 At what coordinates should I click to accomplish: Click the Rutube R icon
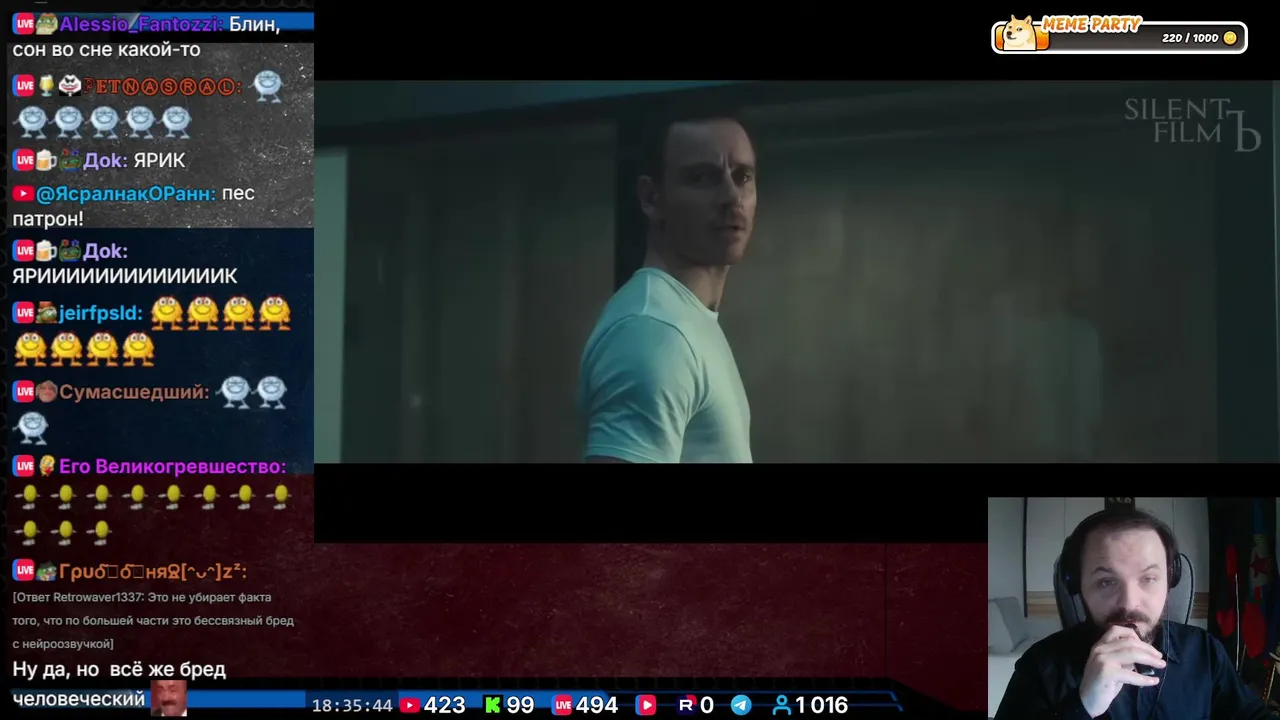coord(686,705)
